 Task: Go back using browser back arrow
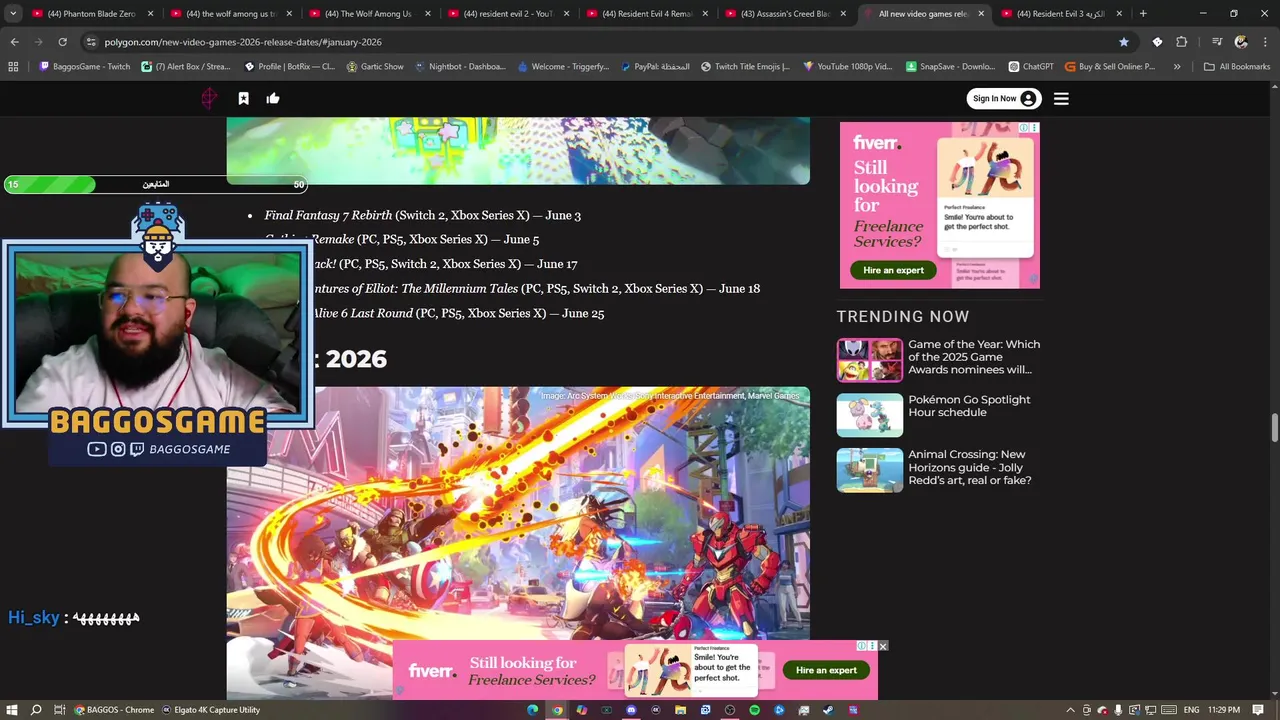point(14,42)
